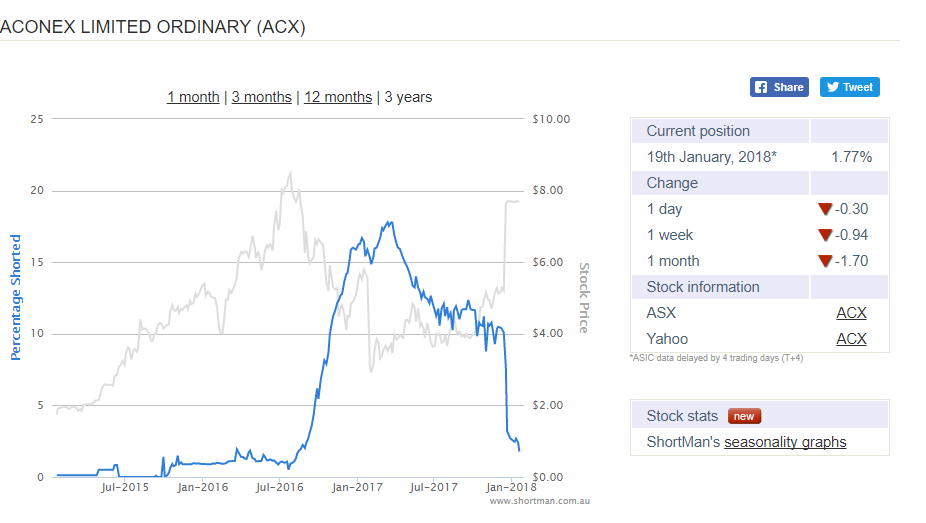Click the Stock stats header
This screenshot has width=926, height=523.
click(x=682, y=416)
